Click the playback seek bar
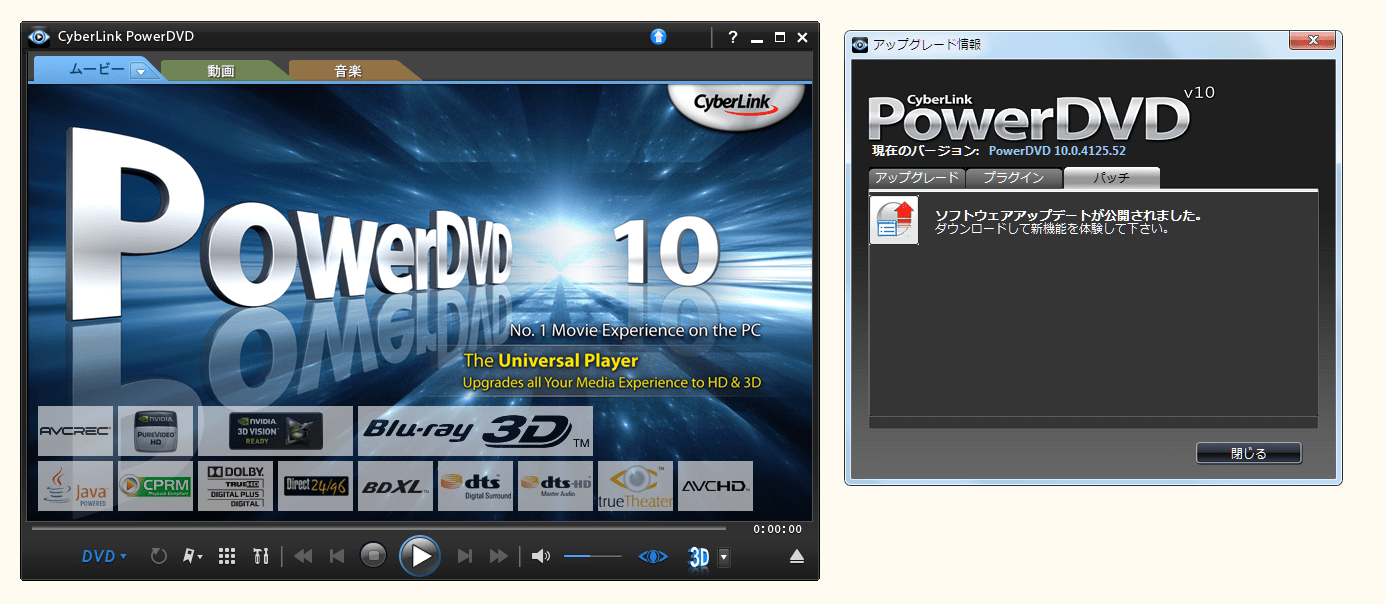This screenshot has height=604, width=1385. (379, 528)
